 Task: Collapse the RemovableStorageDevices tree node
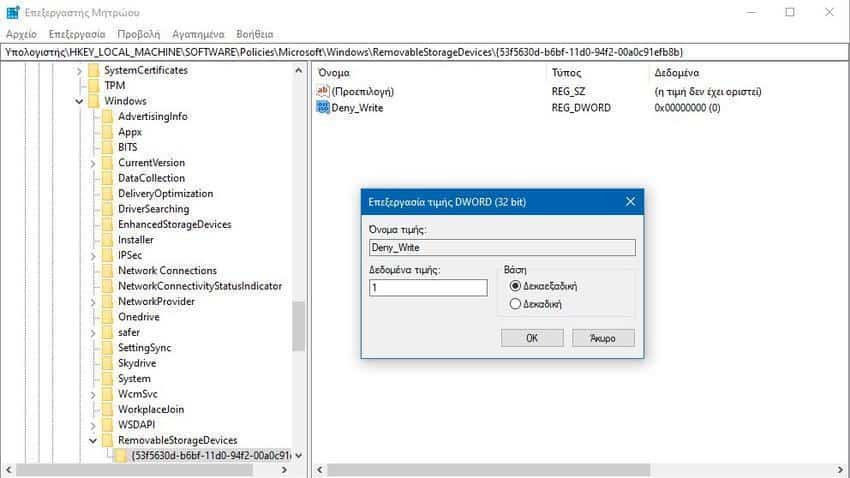click(x=93, y=441)
